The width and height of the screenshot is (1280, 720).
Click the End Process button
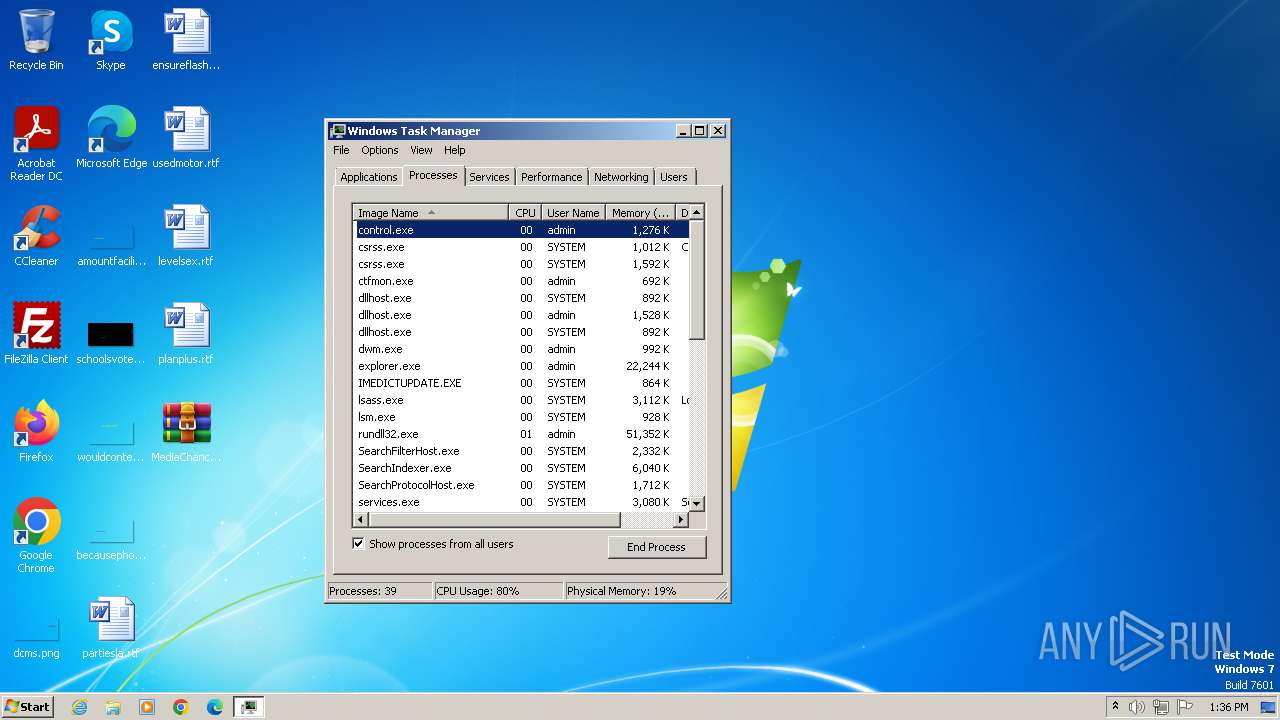(x=656, y=547)
